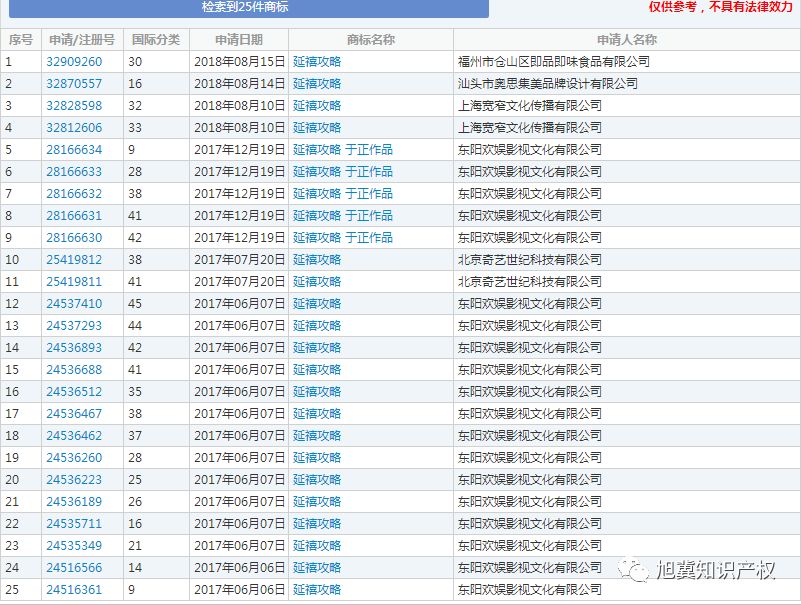
Task: Select applicant 东阳欢娱影视文化有限公司 in row 5
Action: pos(530,150)
